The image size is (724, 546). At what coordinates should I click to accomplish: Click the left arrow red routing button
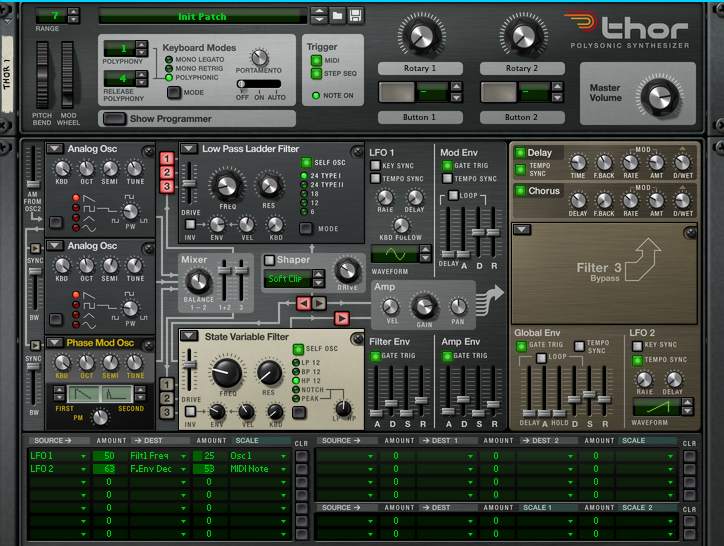[x=303, y=303]
